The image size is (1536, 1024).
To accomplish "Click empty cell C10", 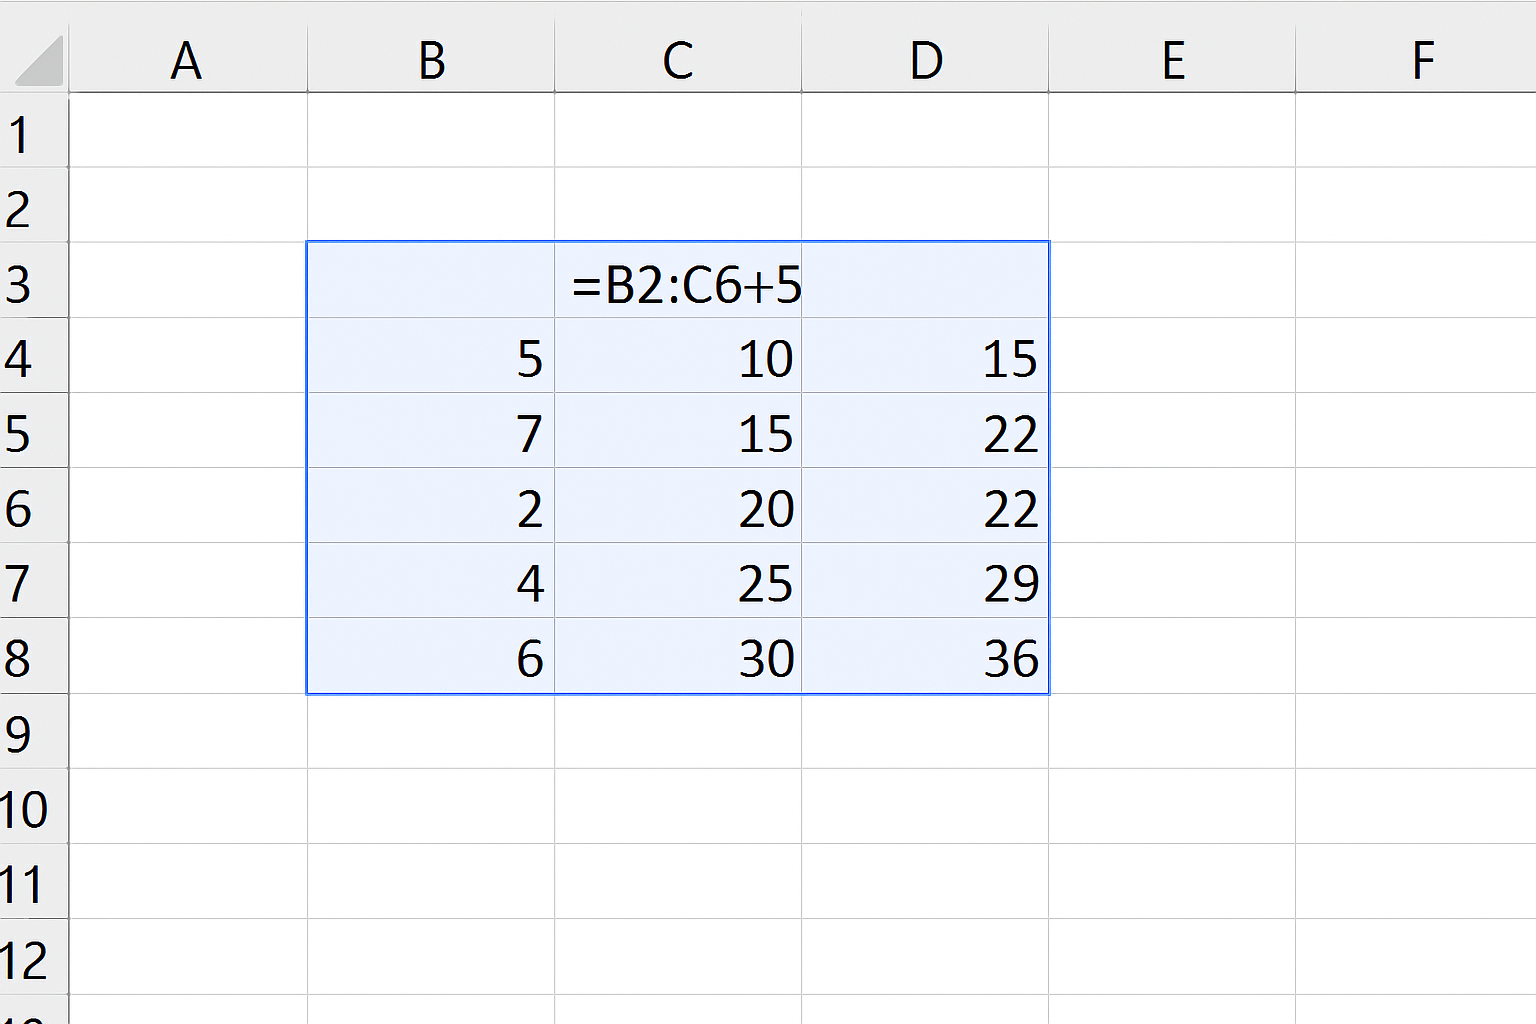I will [678, 806].
